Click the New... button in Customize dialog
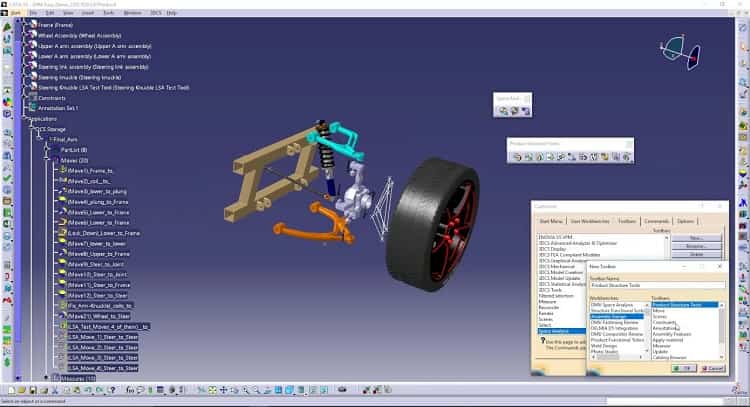This screenshot has width=750, height=407. (x=696, y=238)
